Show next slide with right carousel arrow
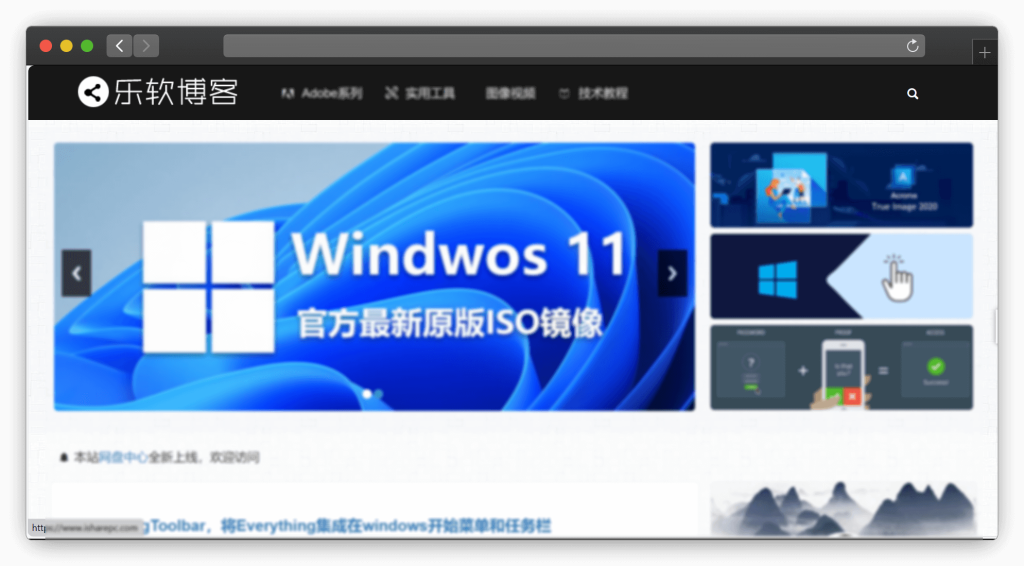This screenshot has width=1024, height=566. point(672,273)
